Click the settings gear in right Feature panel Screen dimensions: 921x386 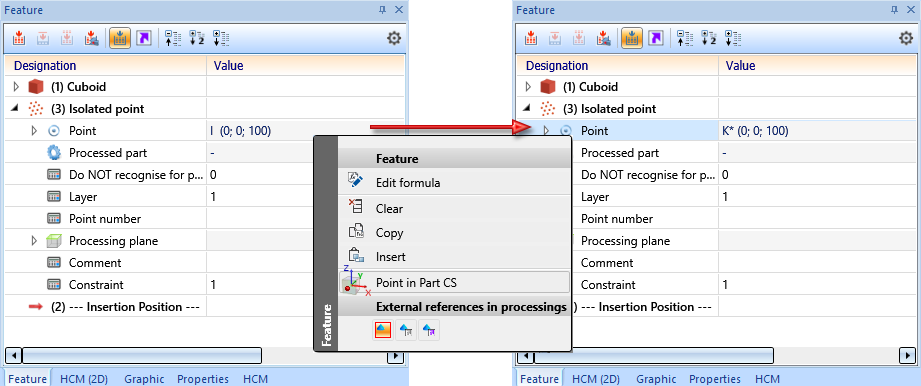coord(906,39)
